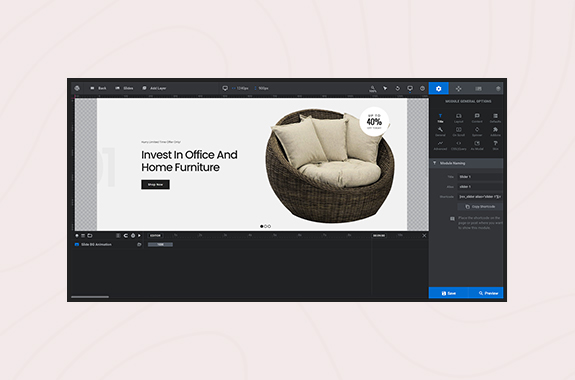Open the navigation options crosshair tab
Viewport: 575px width, 380px height.
click(x=458, y=88)
